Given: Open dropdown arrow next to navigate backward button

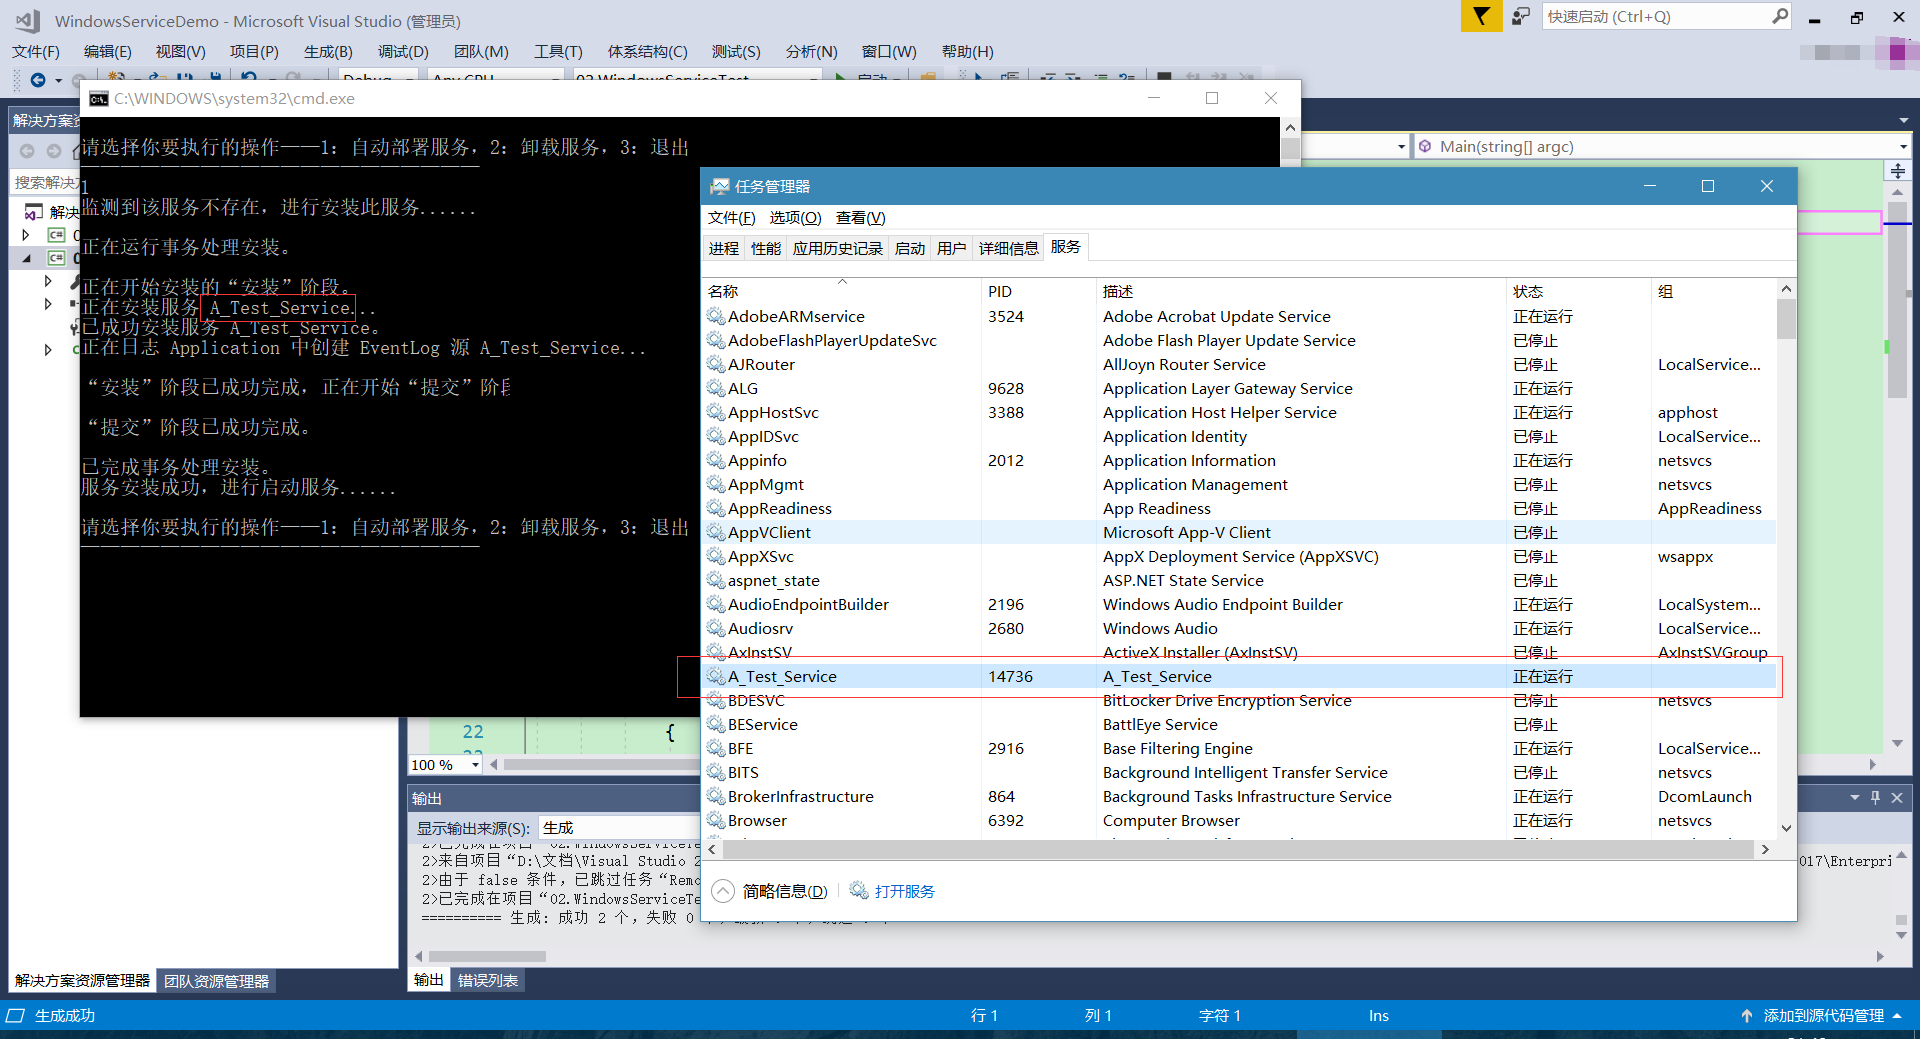Looking at the screenshot, I should point(58,80).
